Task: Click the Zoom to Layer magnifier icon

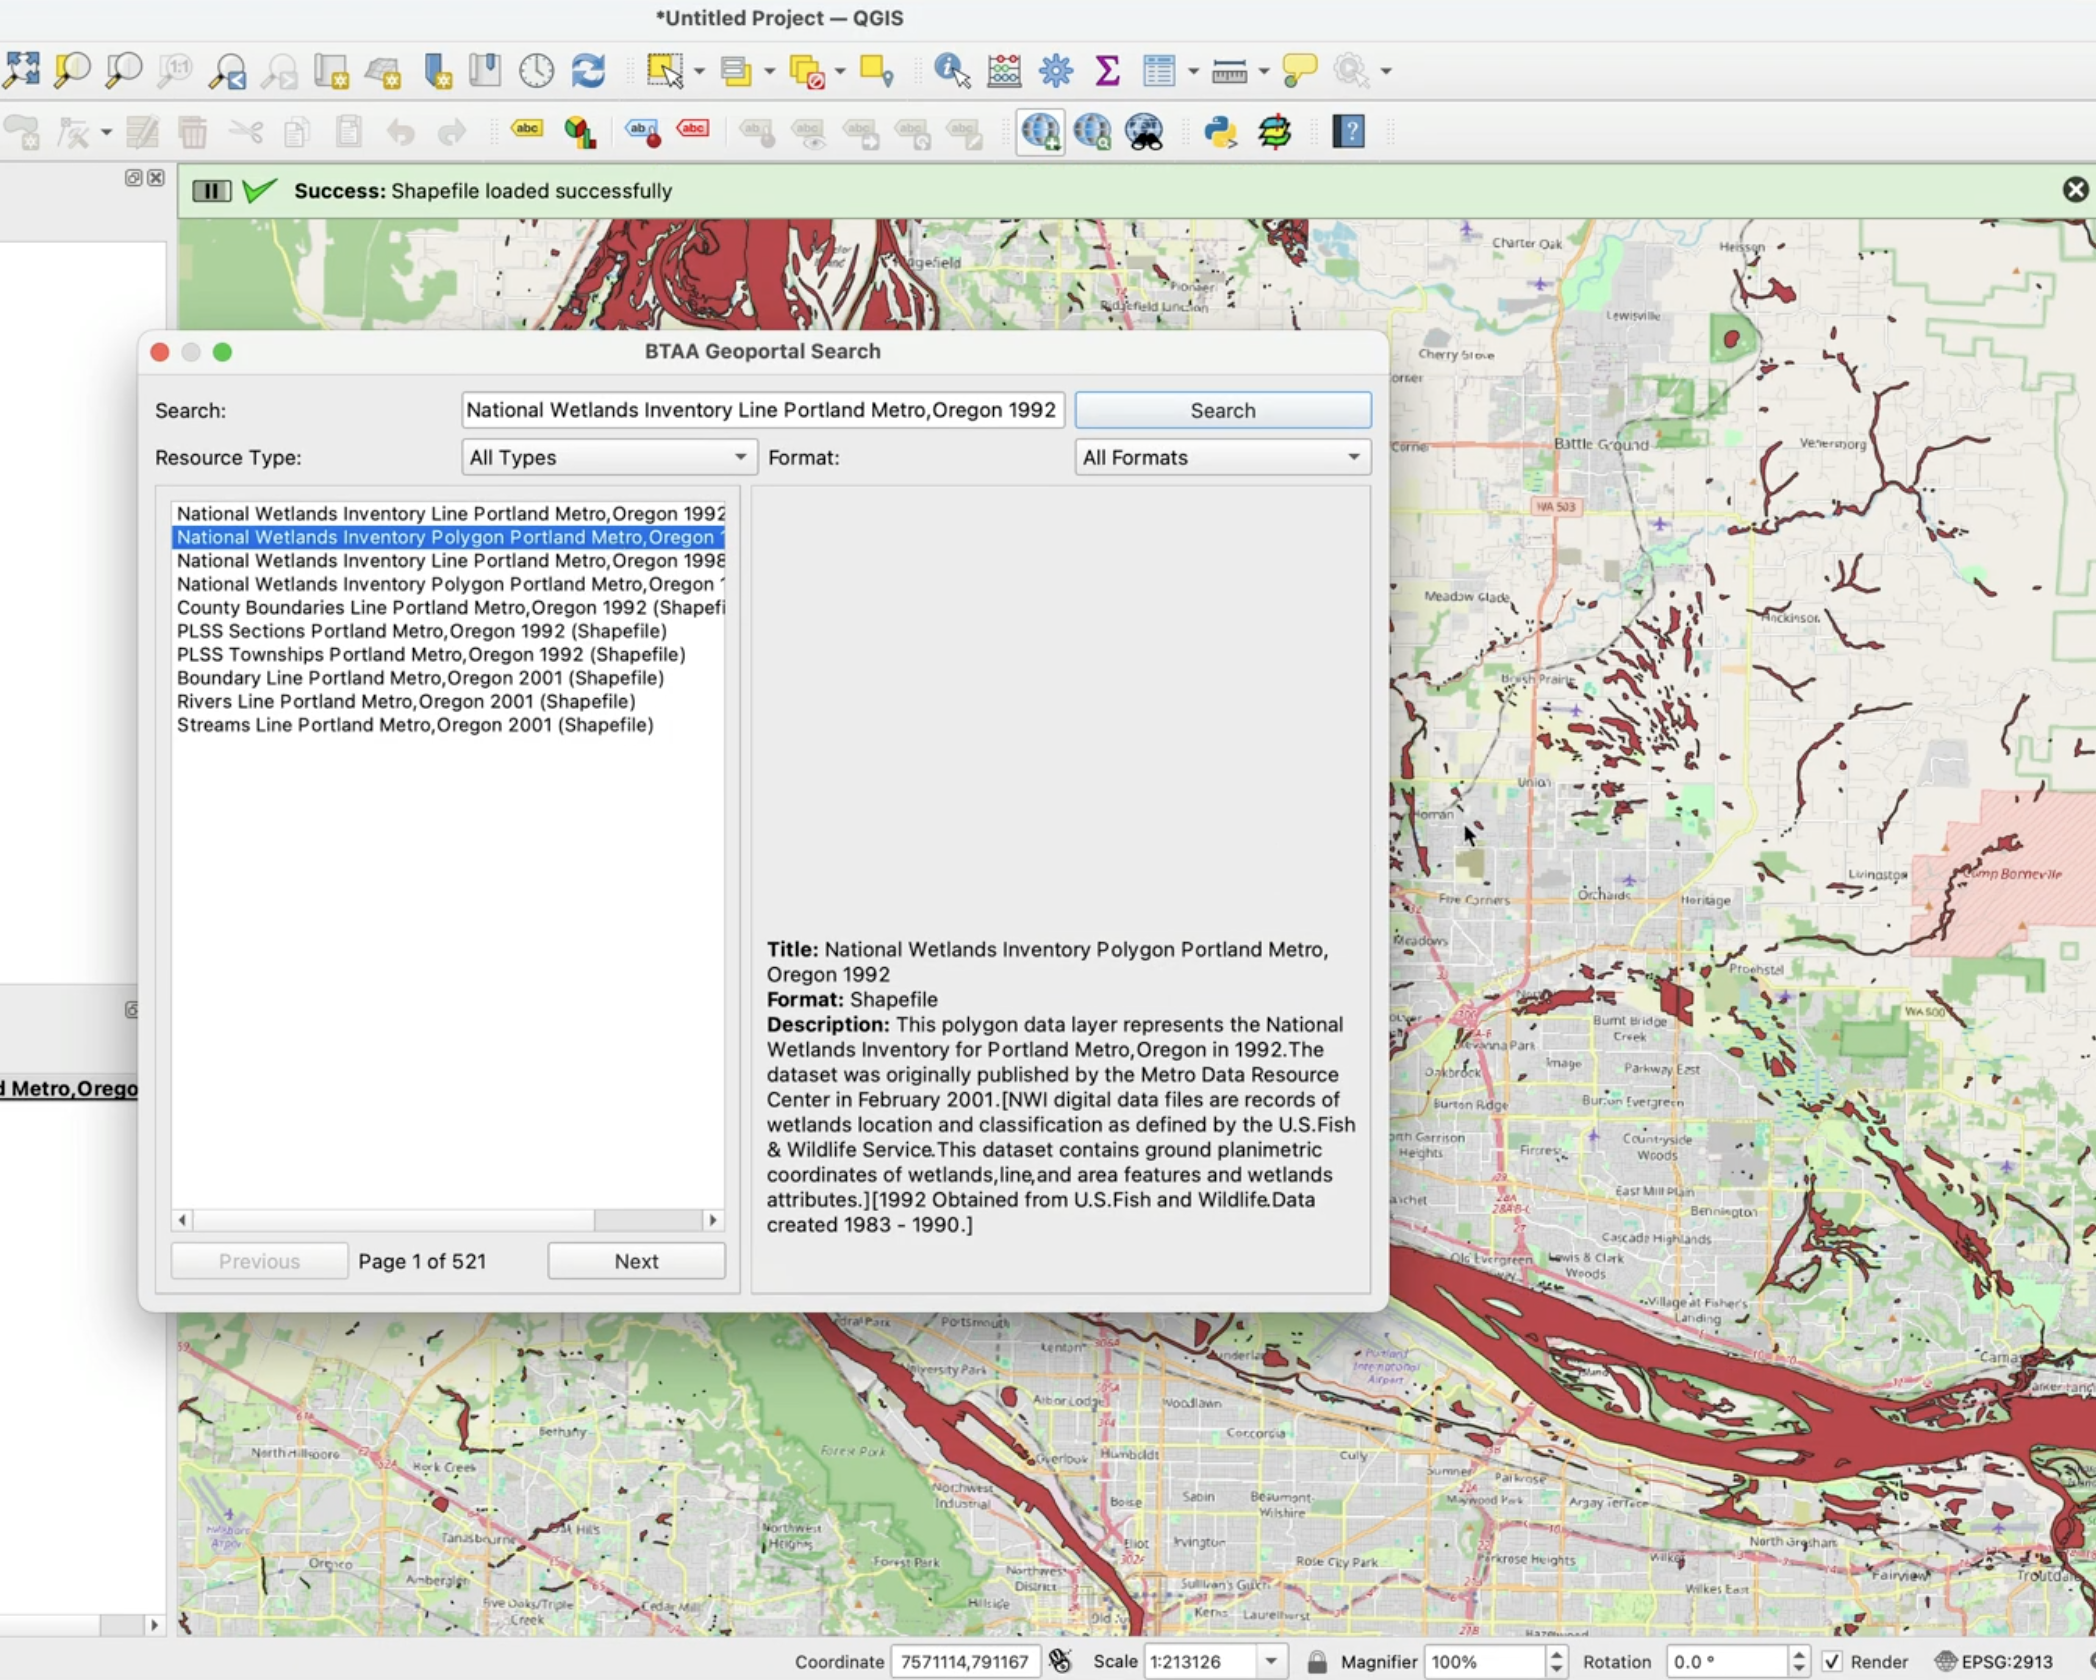Action: tap(124, 70)
